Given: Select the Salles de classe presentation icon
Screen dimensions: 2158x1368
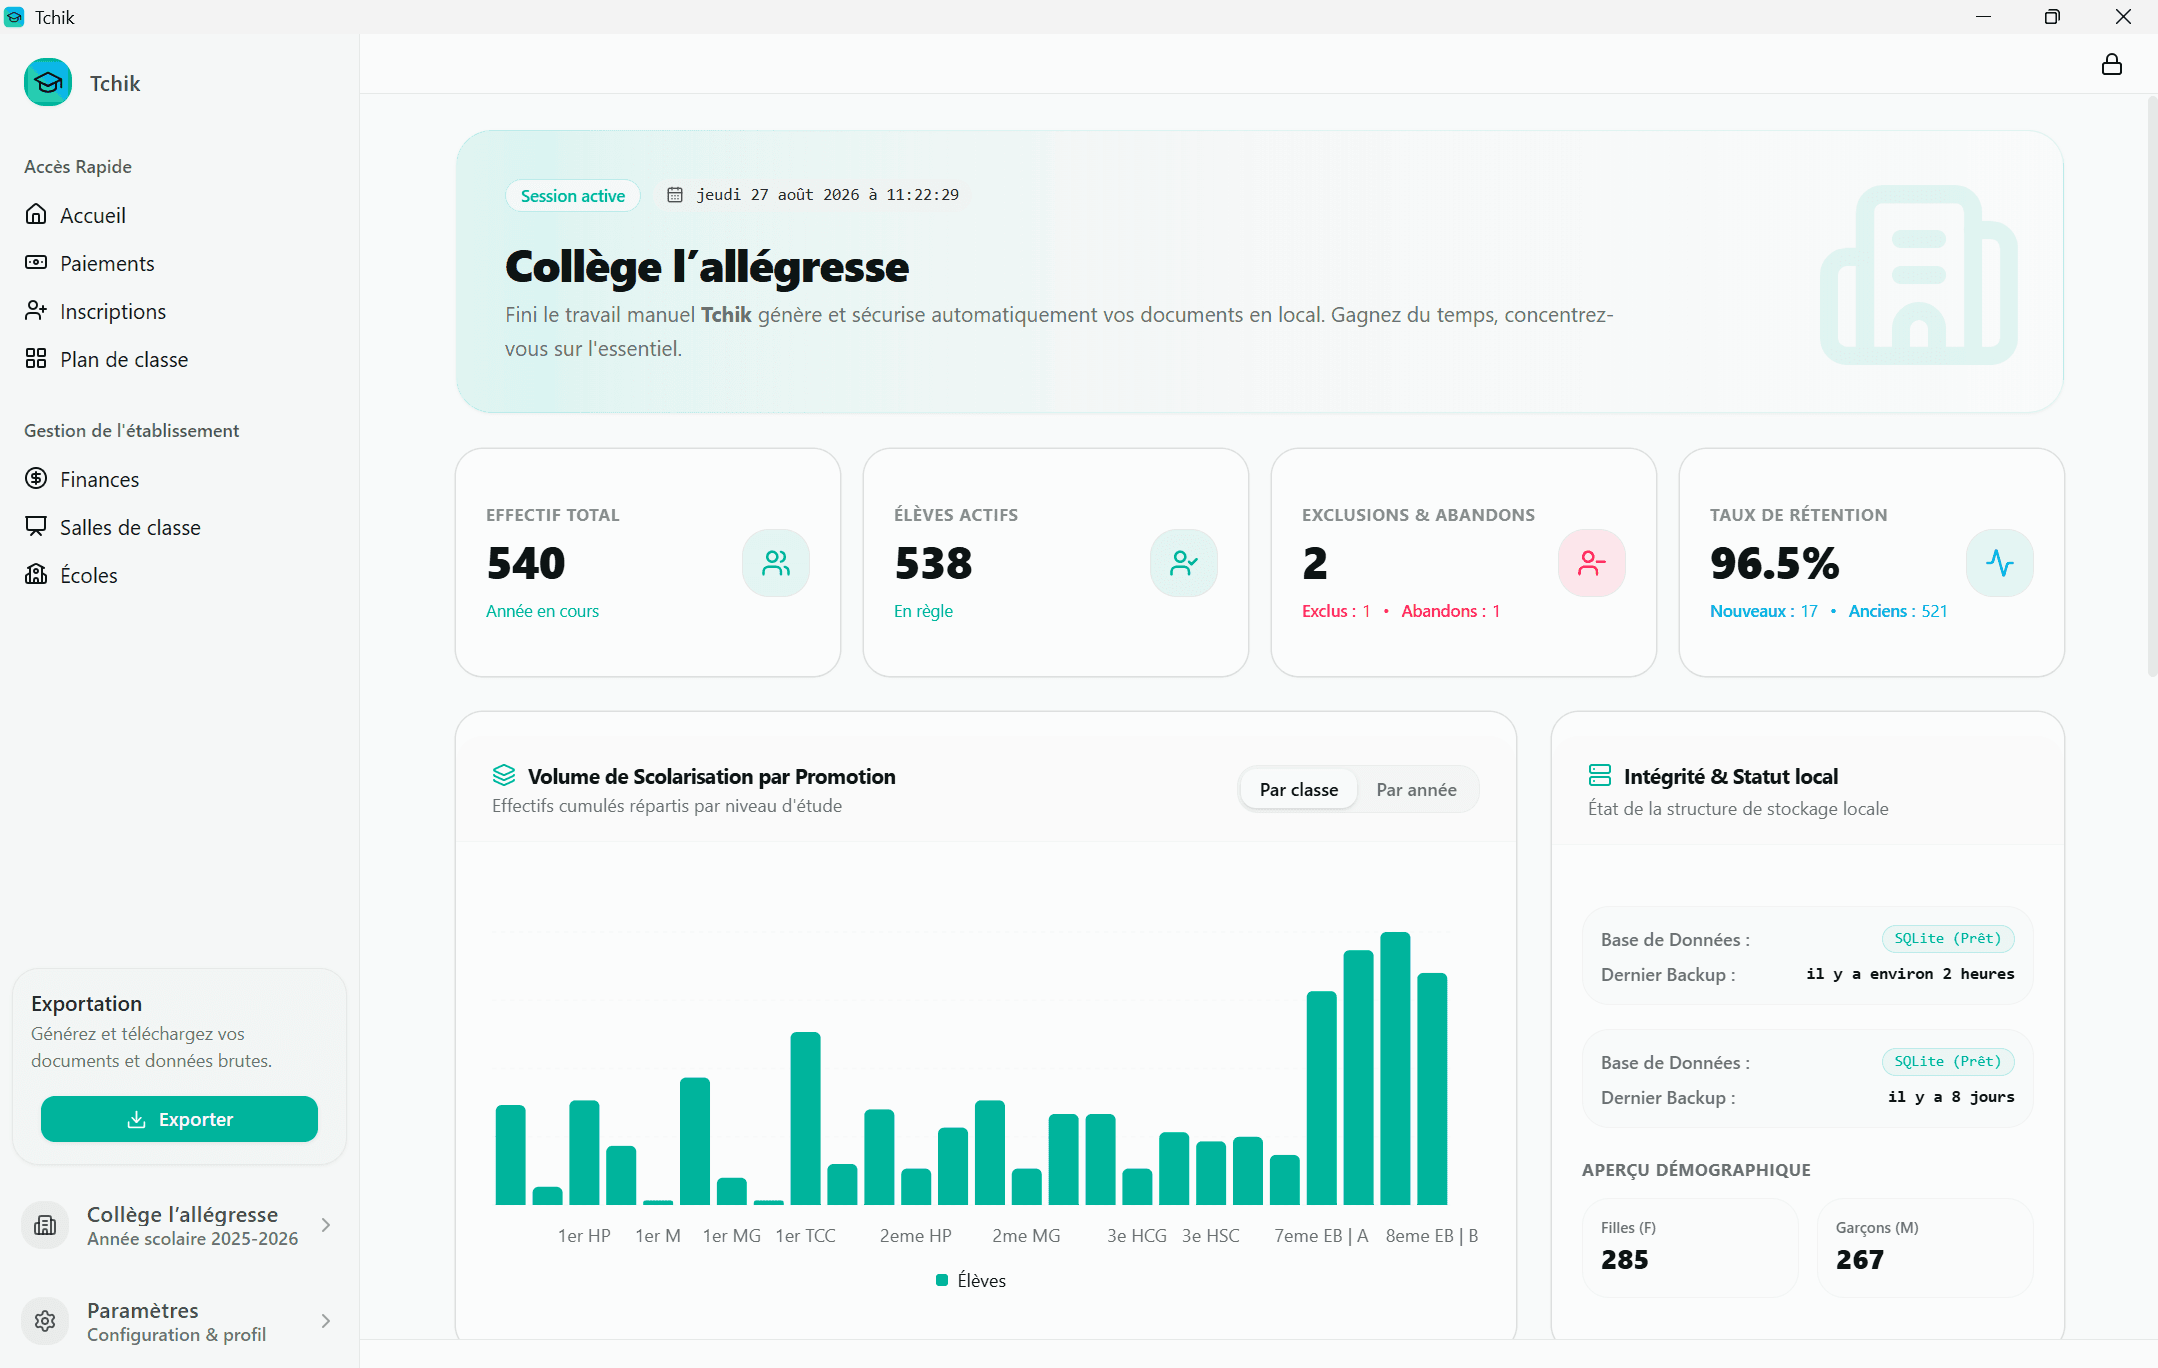Looking at the screenshot, I should point(36,526).
